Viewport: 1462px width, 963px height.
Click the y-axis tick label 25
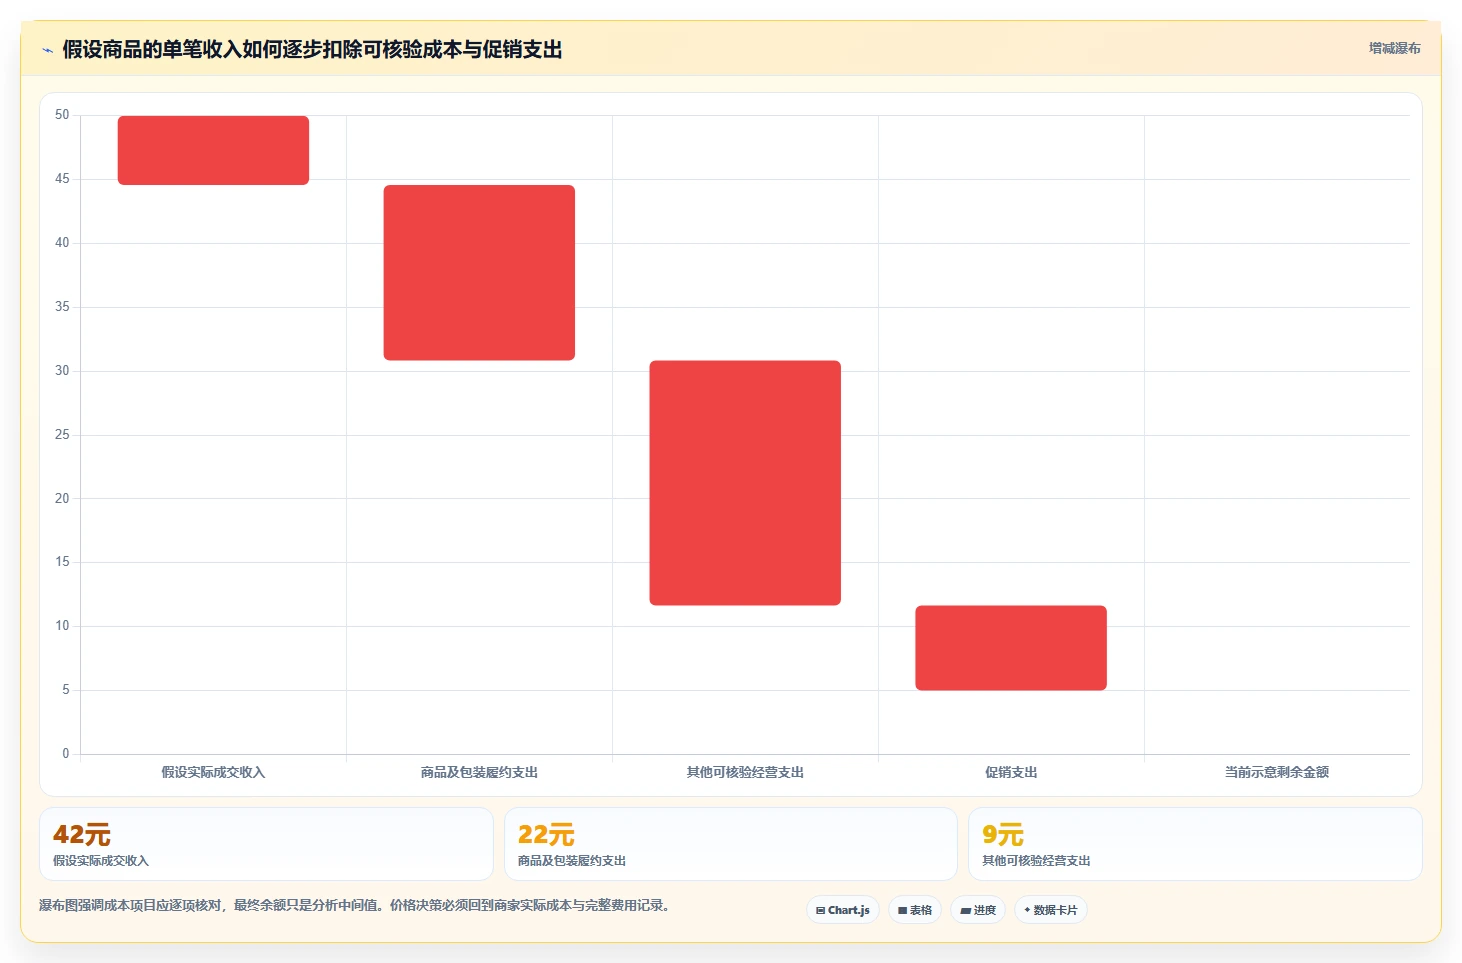[x=62, y=434]
